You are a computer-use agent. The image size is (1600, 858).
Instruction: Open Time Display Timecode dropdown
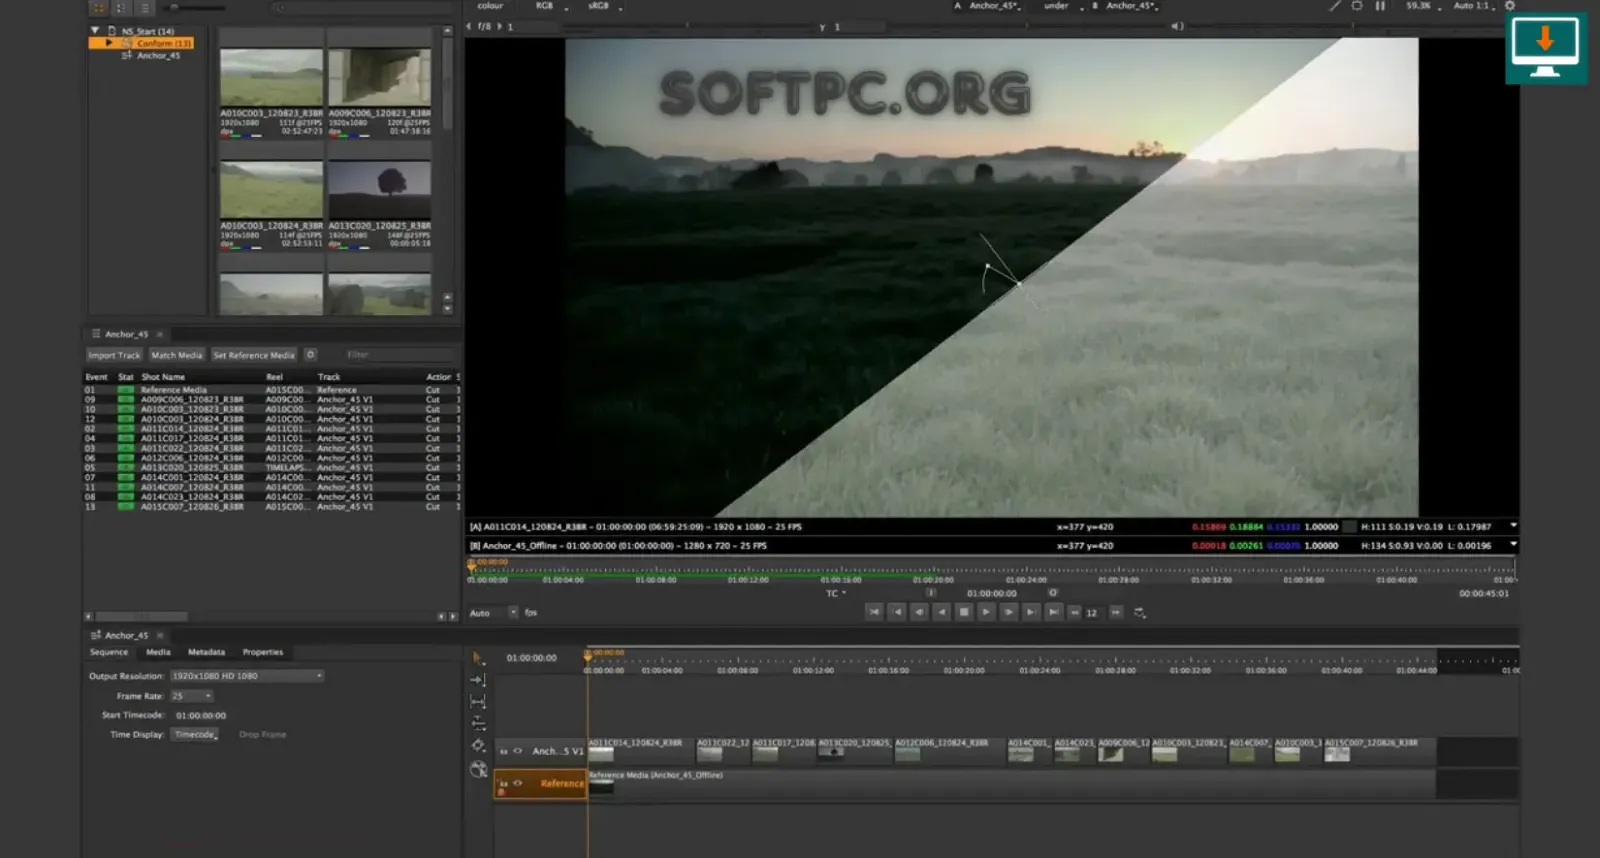[x=195, y=734]
